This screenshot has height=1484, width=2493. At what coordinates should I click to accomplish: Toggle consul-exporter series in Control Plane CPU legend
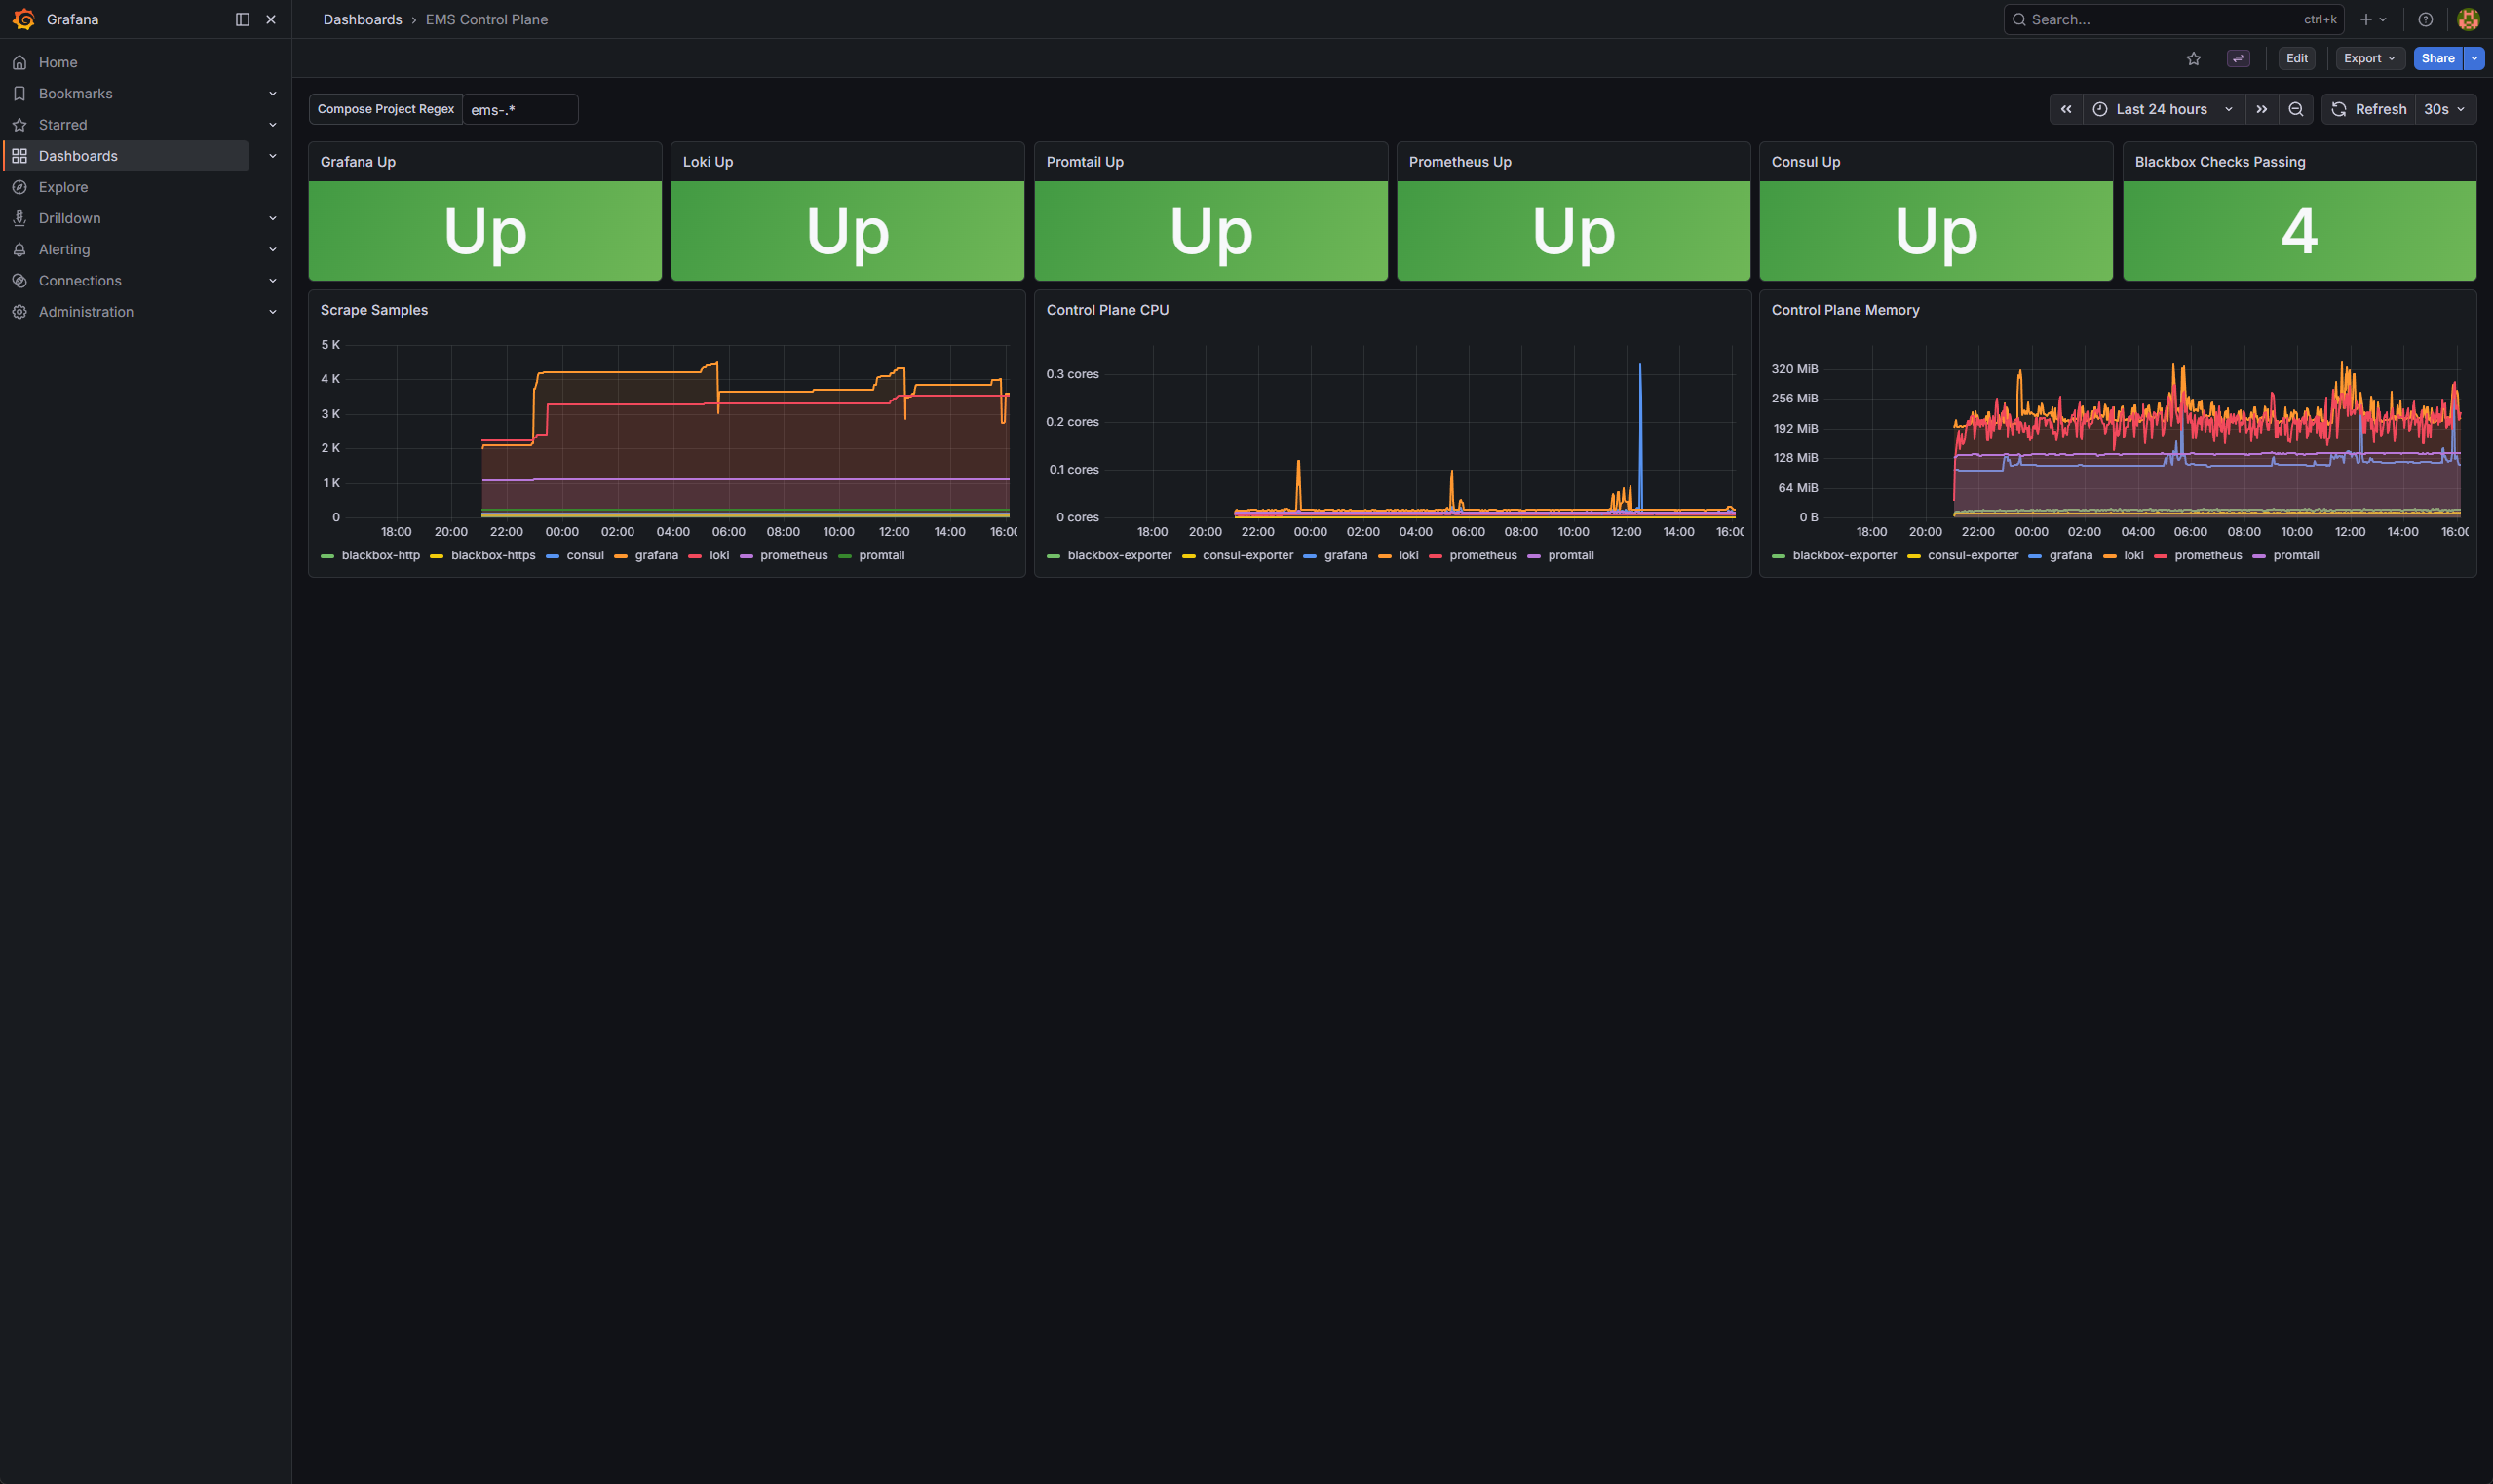point(1247,555)
